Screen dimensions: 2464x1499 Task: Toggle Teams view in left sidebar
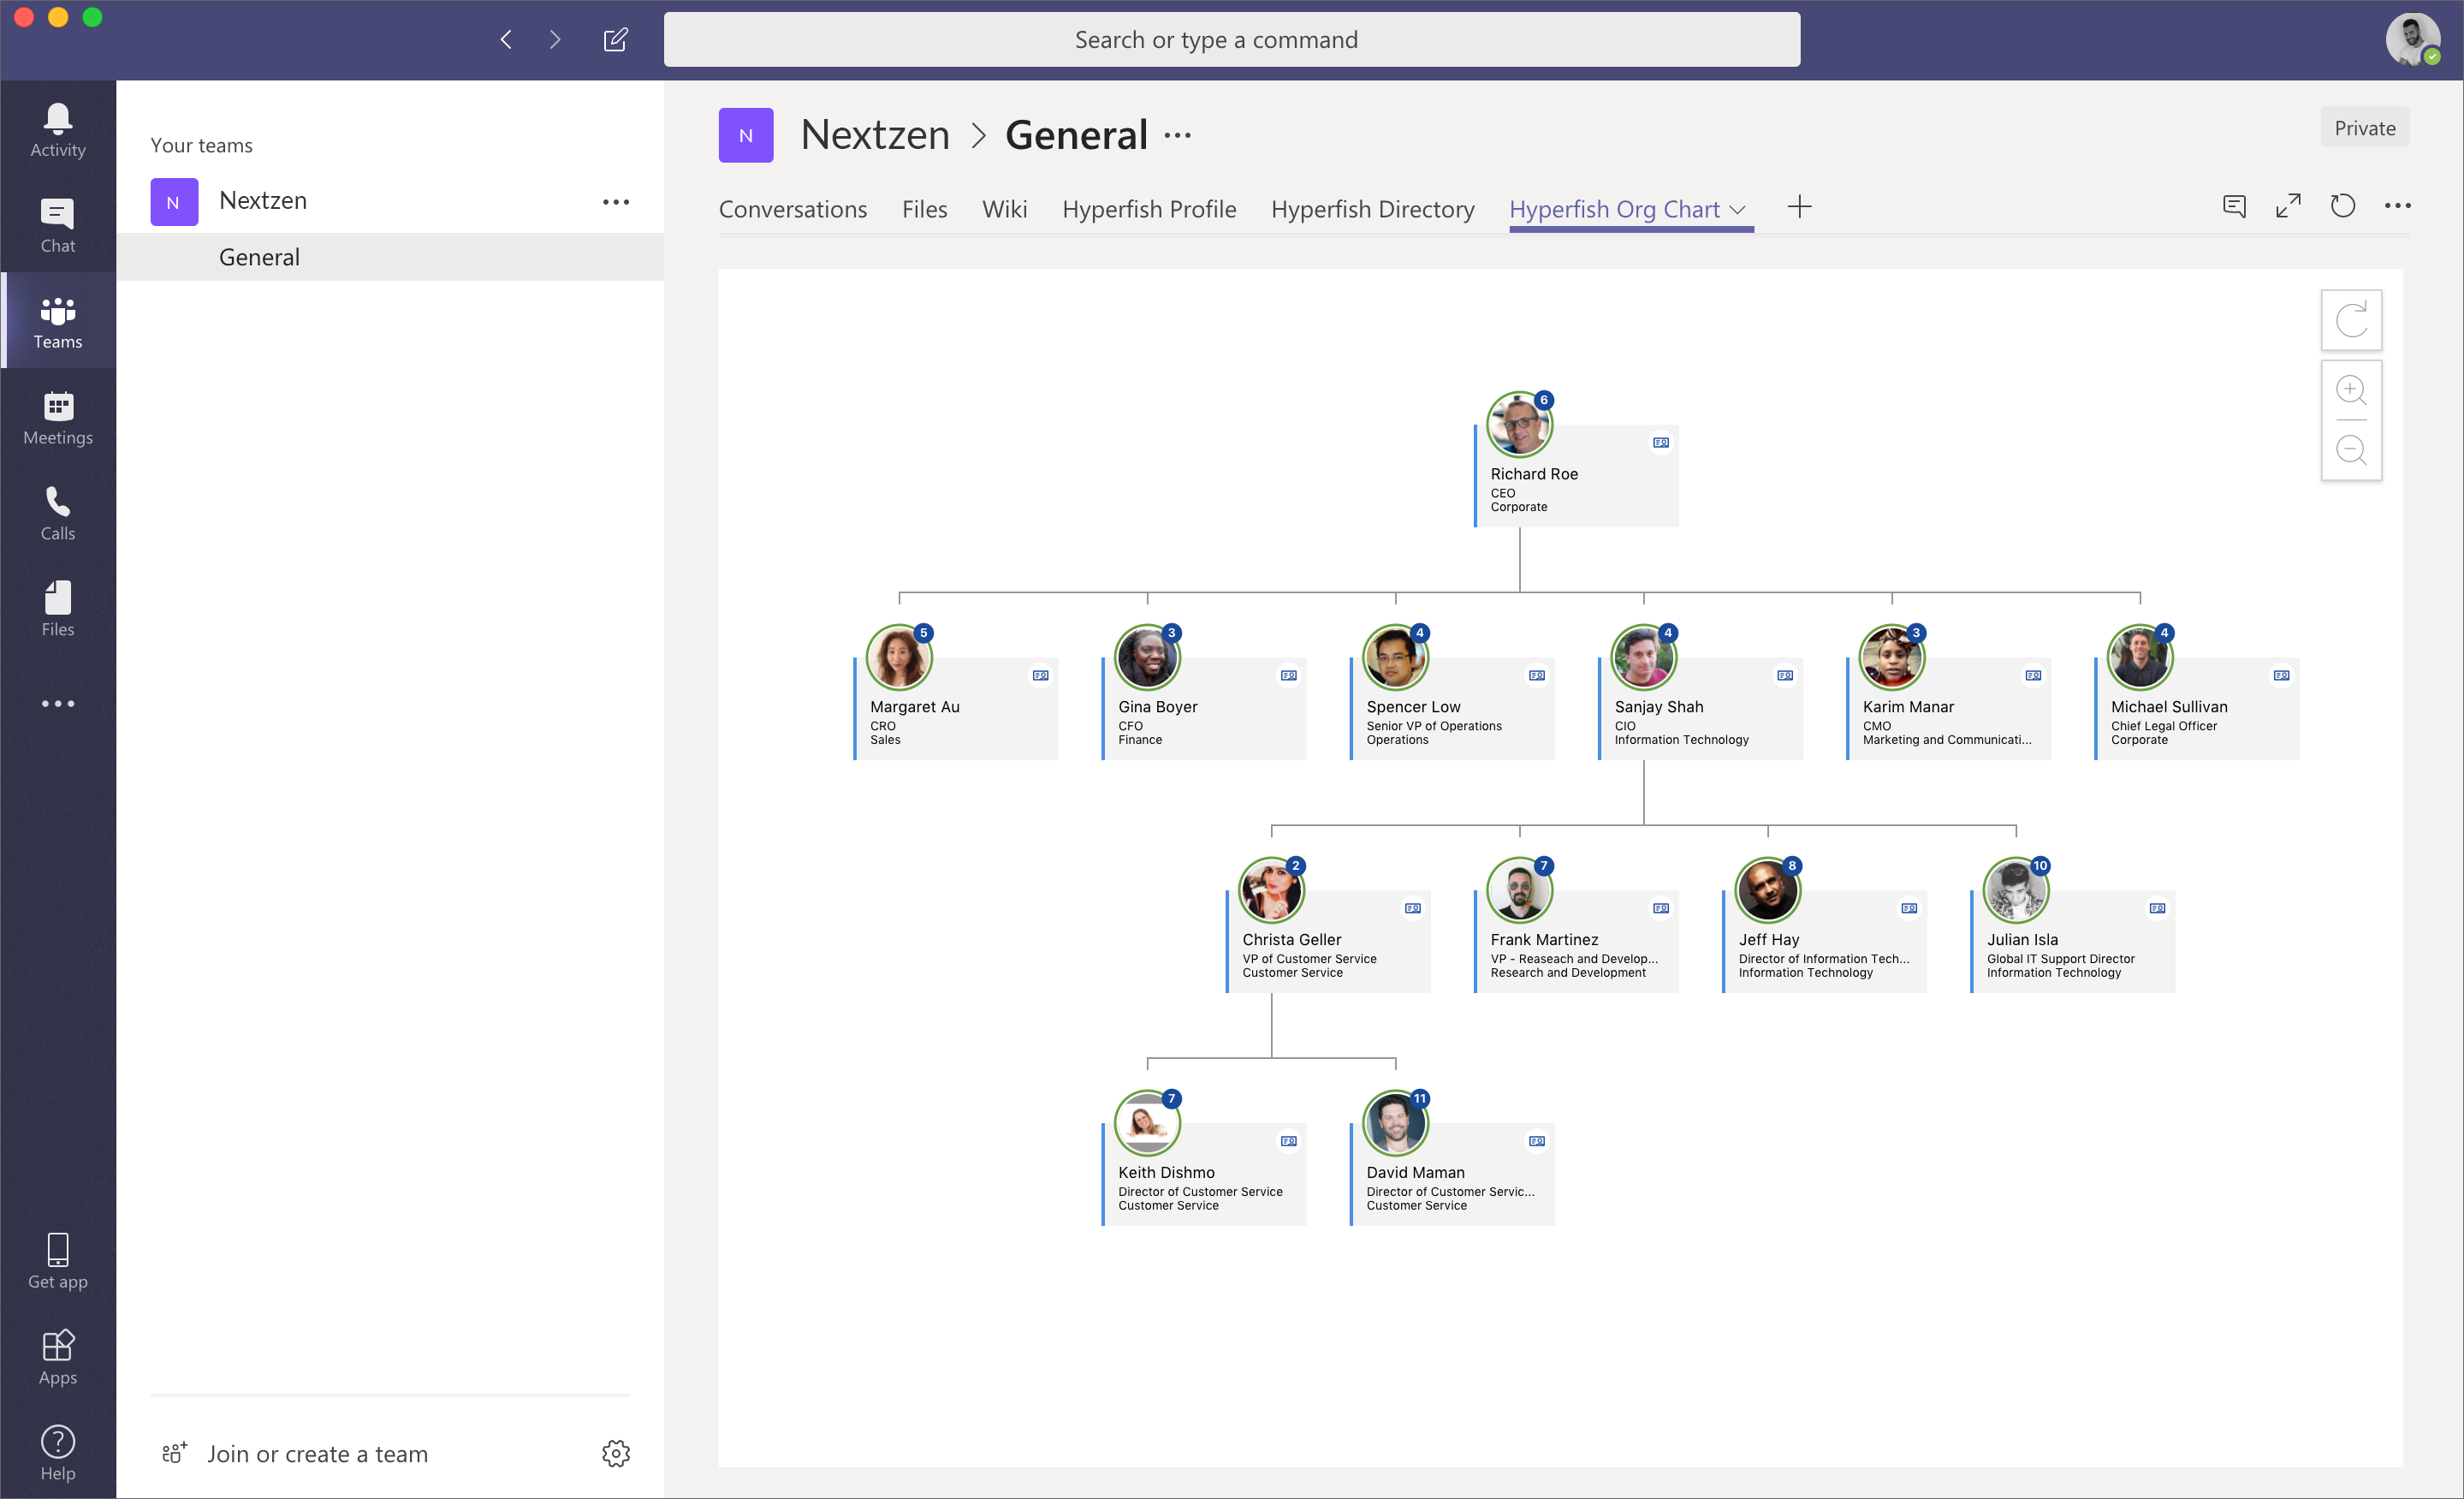tap(58, 324)
